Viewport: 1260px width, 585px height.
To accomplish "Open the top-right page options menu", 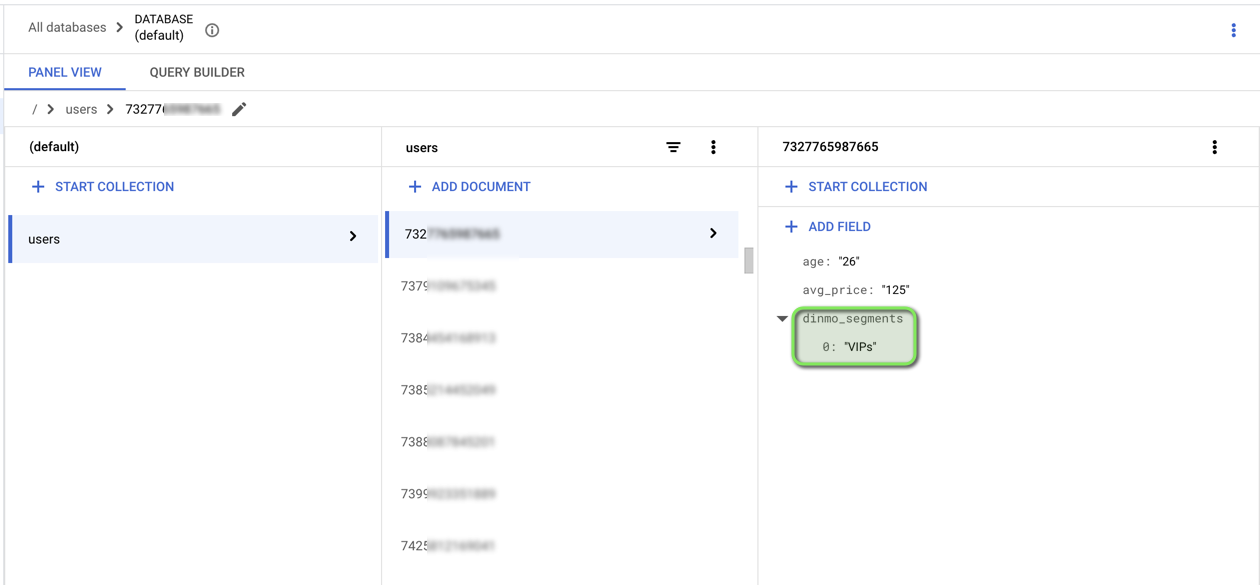I will coord(1233,30).
